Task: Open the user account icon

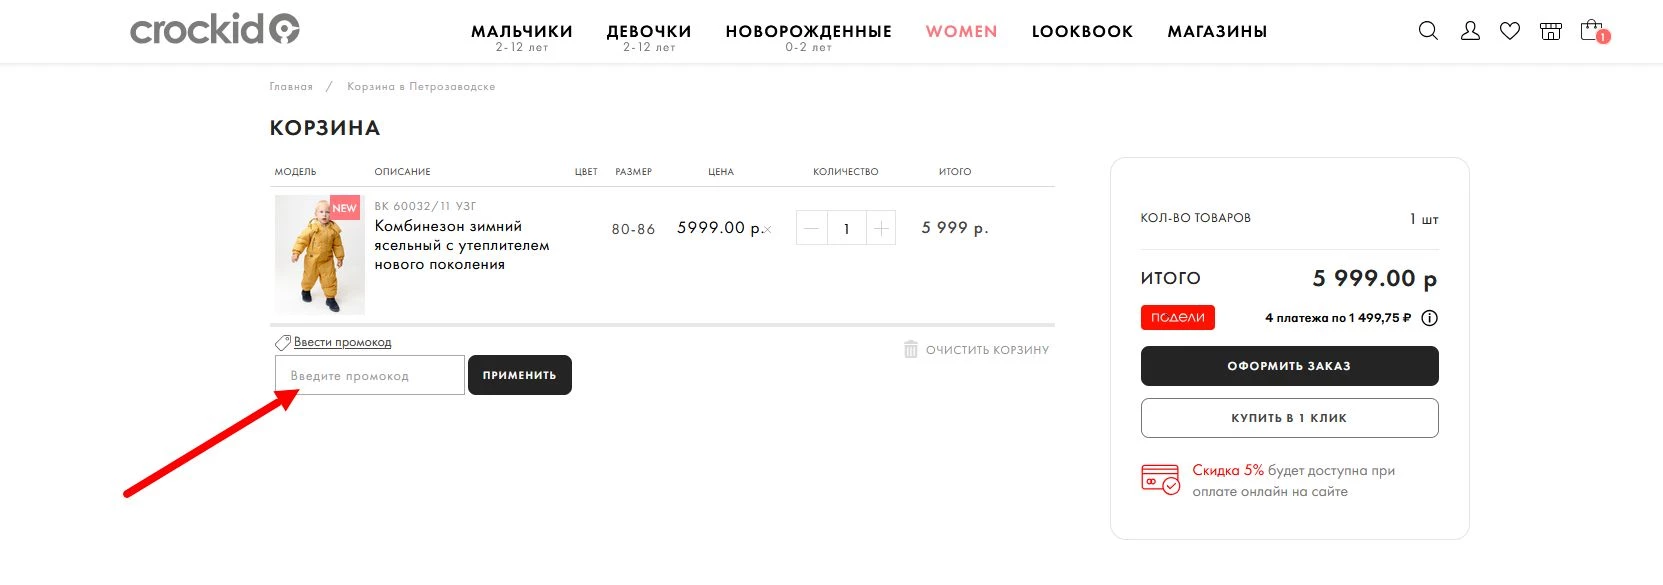Action: [x=1470, y=31]
